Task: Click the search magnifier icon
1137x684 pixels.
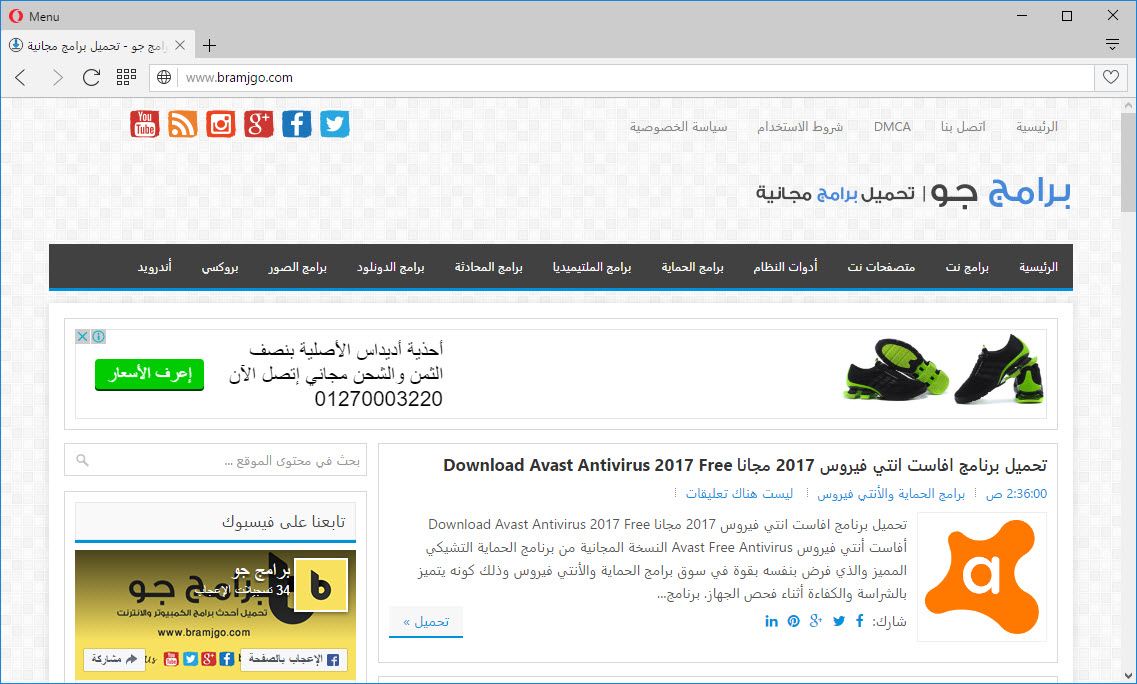Action: 83,461
